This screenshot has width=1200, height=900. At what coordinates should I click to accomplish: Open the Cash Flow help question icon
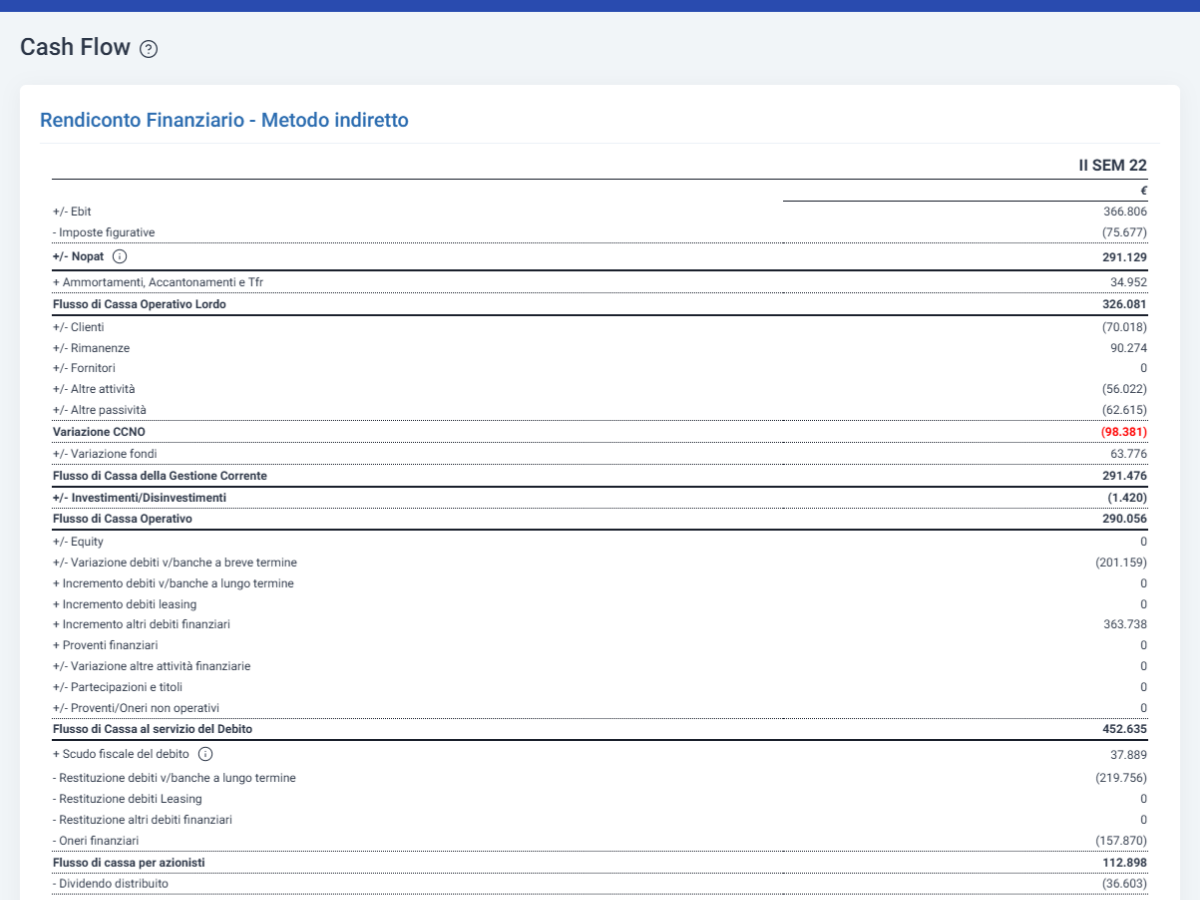[149, 48]
